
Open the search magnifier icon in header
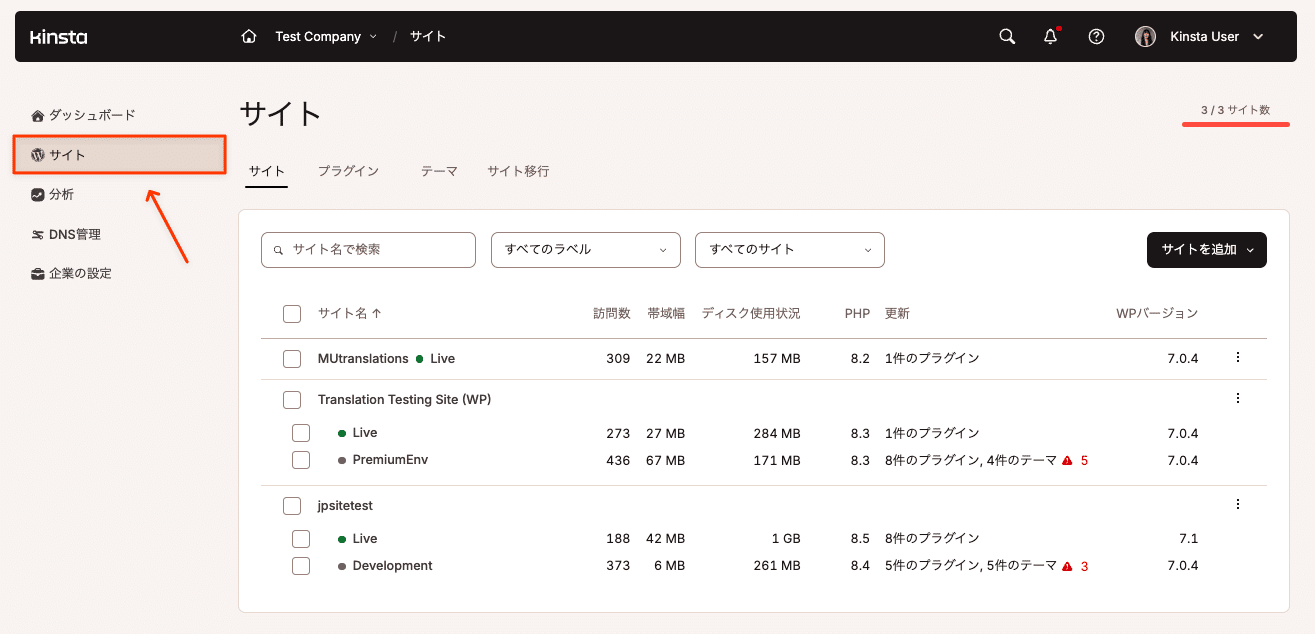(x=1007, y=36)
